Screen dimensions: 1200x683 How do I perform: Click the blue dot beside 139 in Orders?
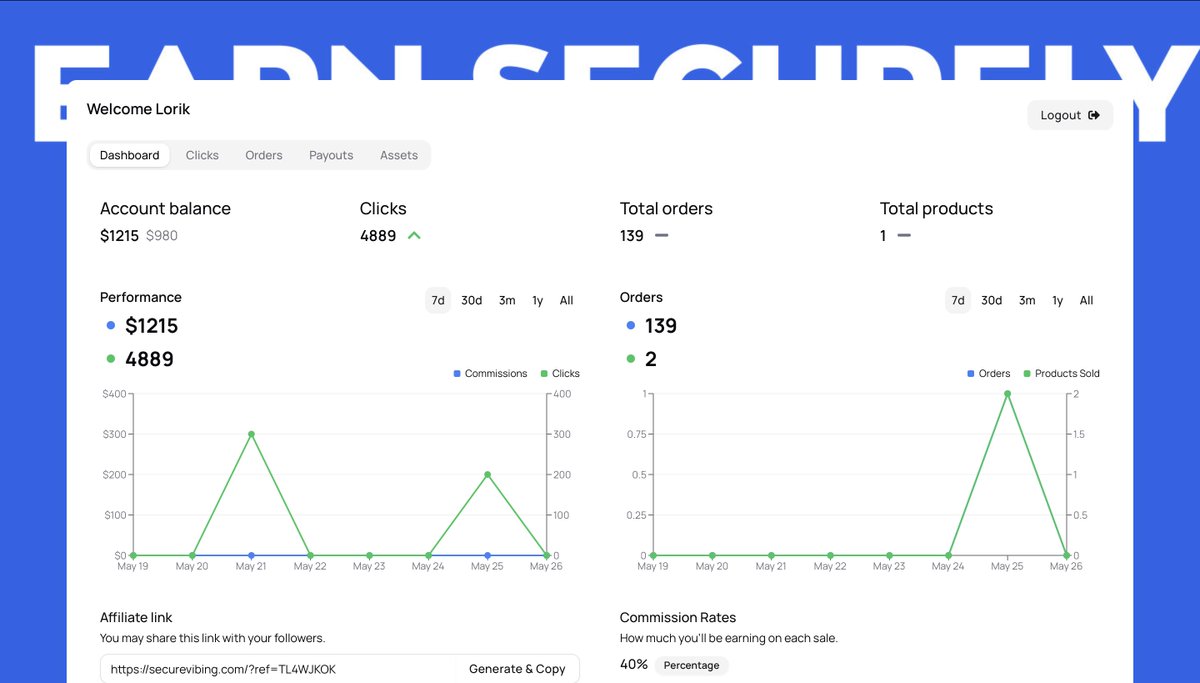point(631,325)
